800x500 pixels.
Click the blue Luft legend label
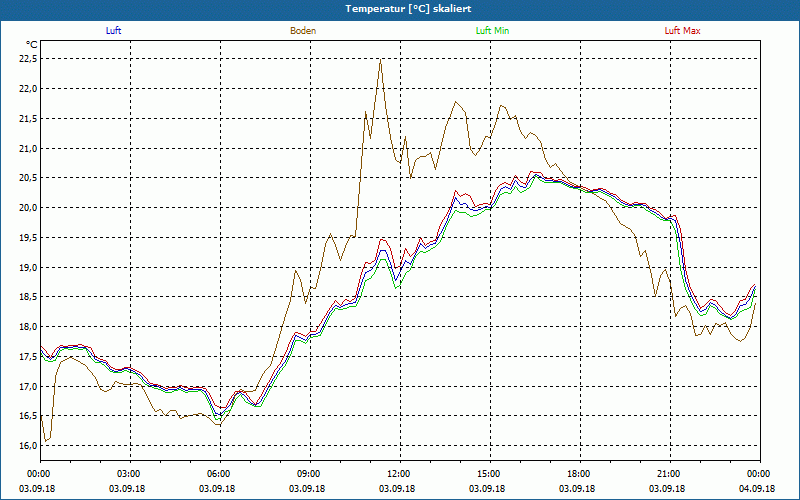tap(113, 31)
